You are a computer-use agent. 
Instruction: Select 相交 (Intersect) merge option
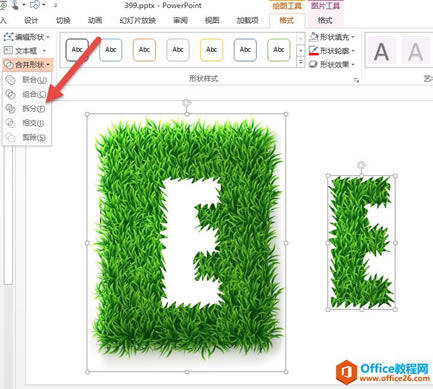[27, 123]
